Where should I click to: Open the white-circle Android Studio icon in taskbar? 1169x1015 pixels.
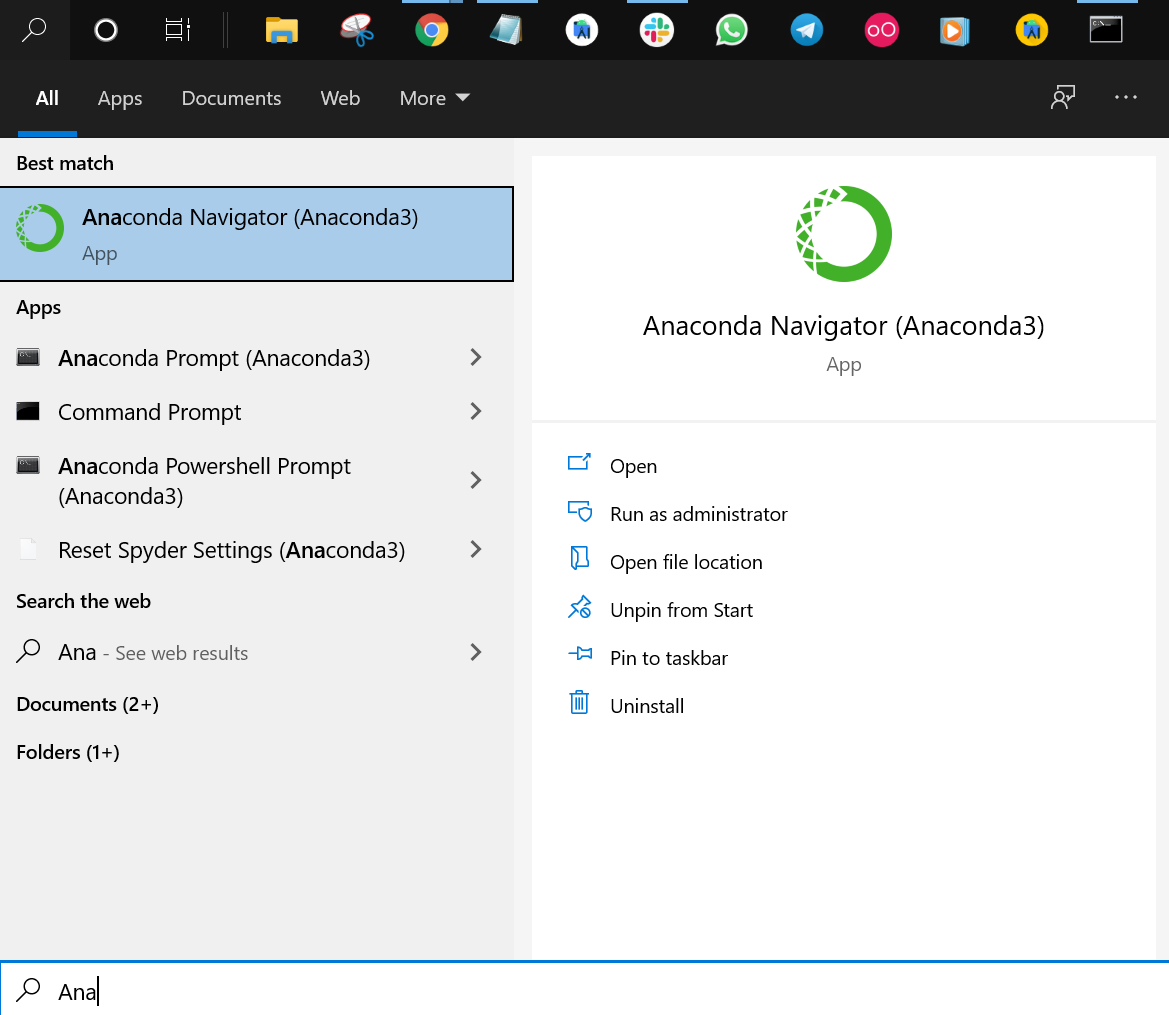582,31
